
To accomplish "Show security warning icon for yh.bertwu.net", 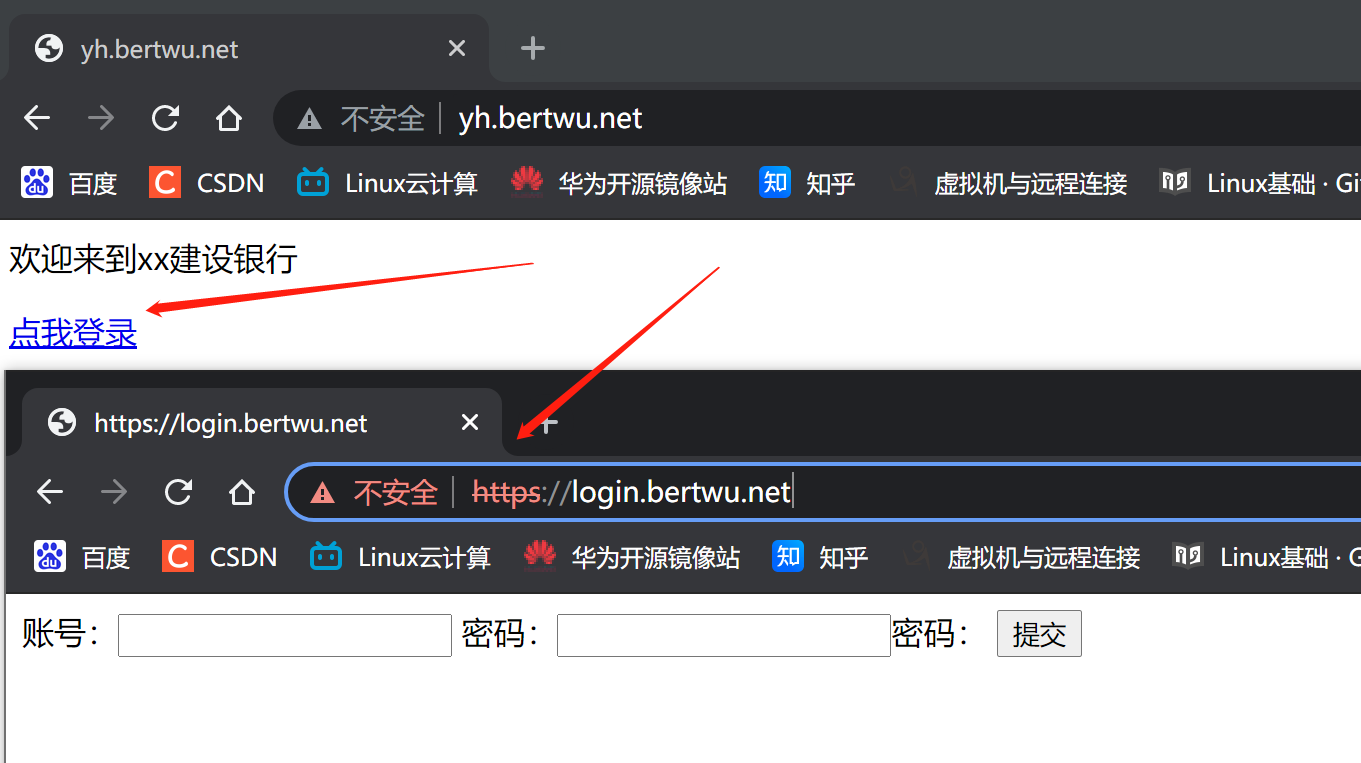I will point(309,120).
